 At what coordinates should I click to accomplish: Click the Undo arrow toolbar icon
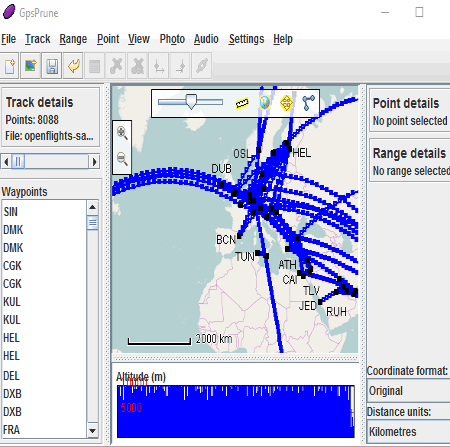pyautogui.click(x=73, y=66)
